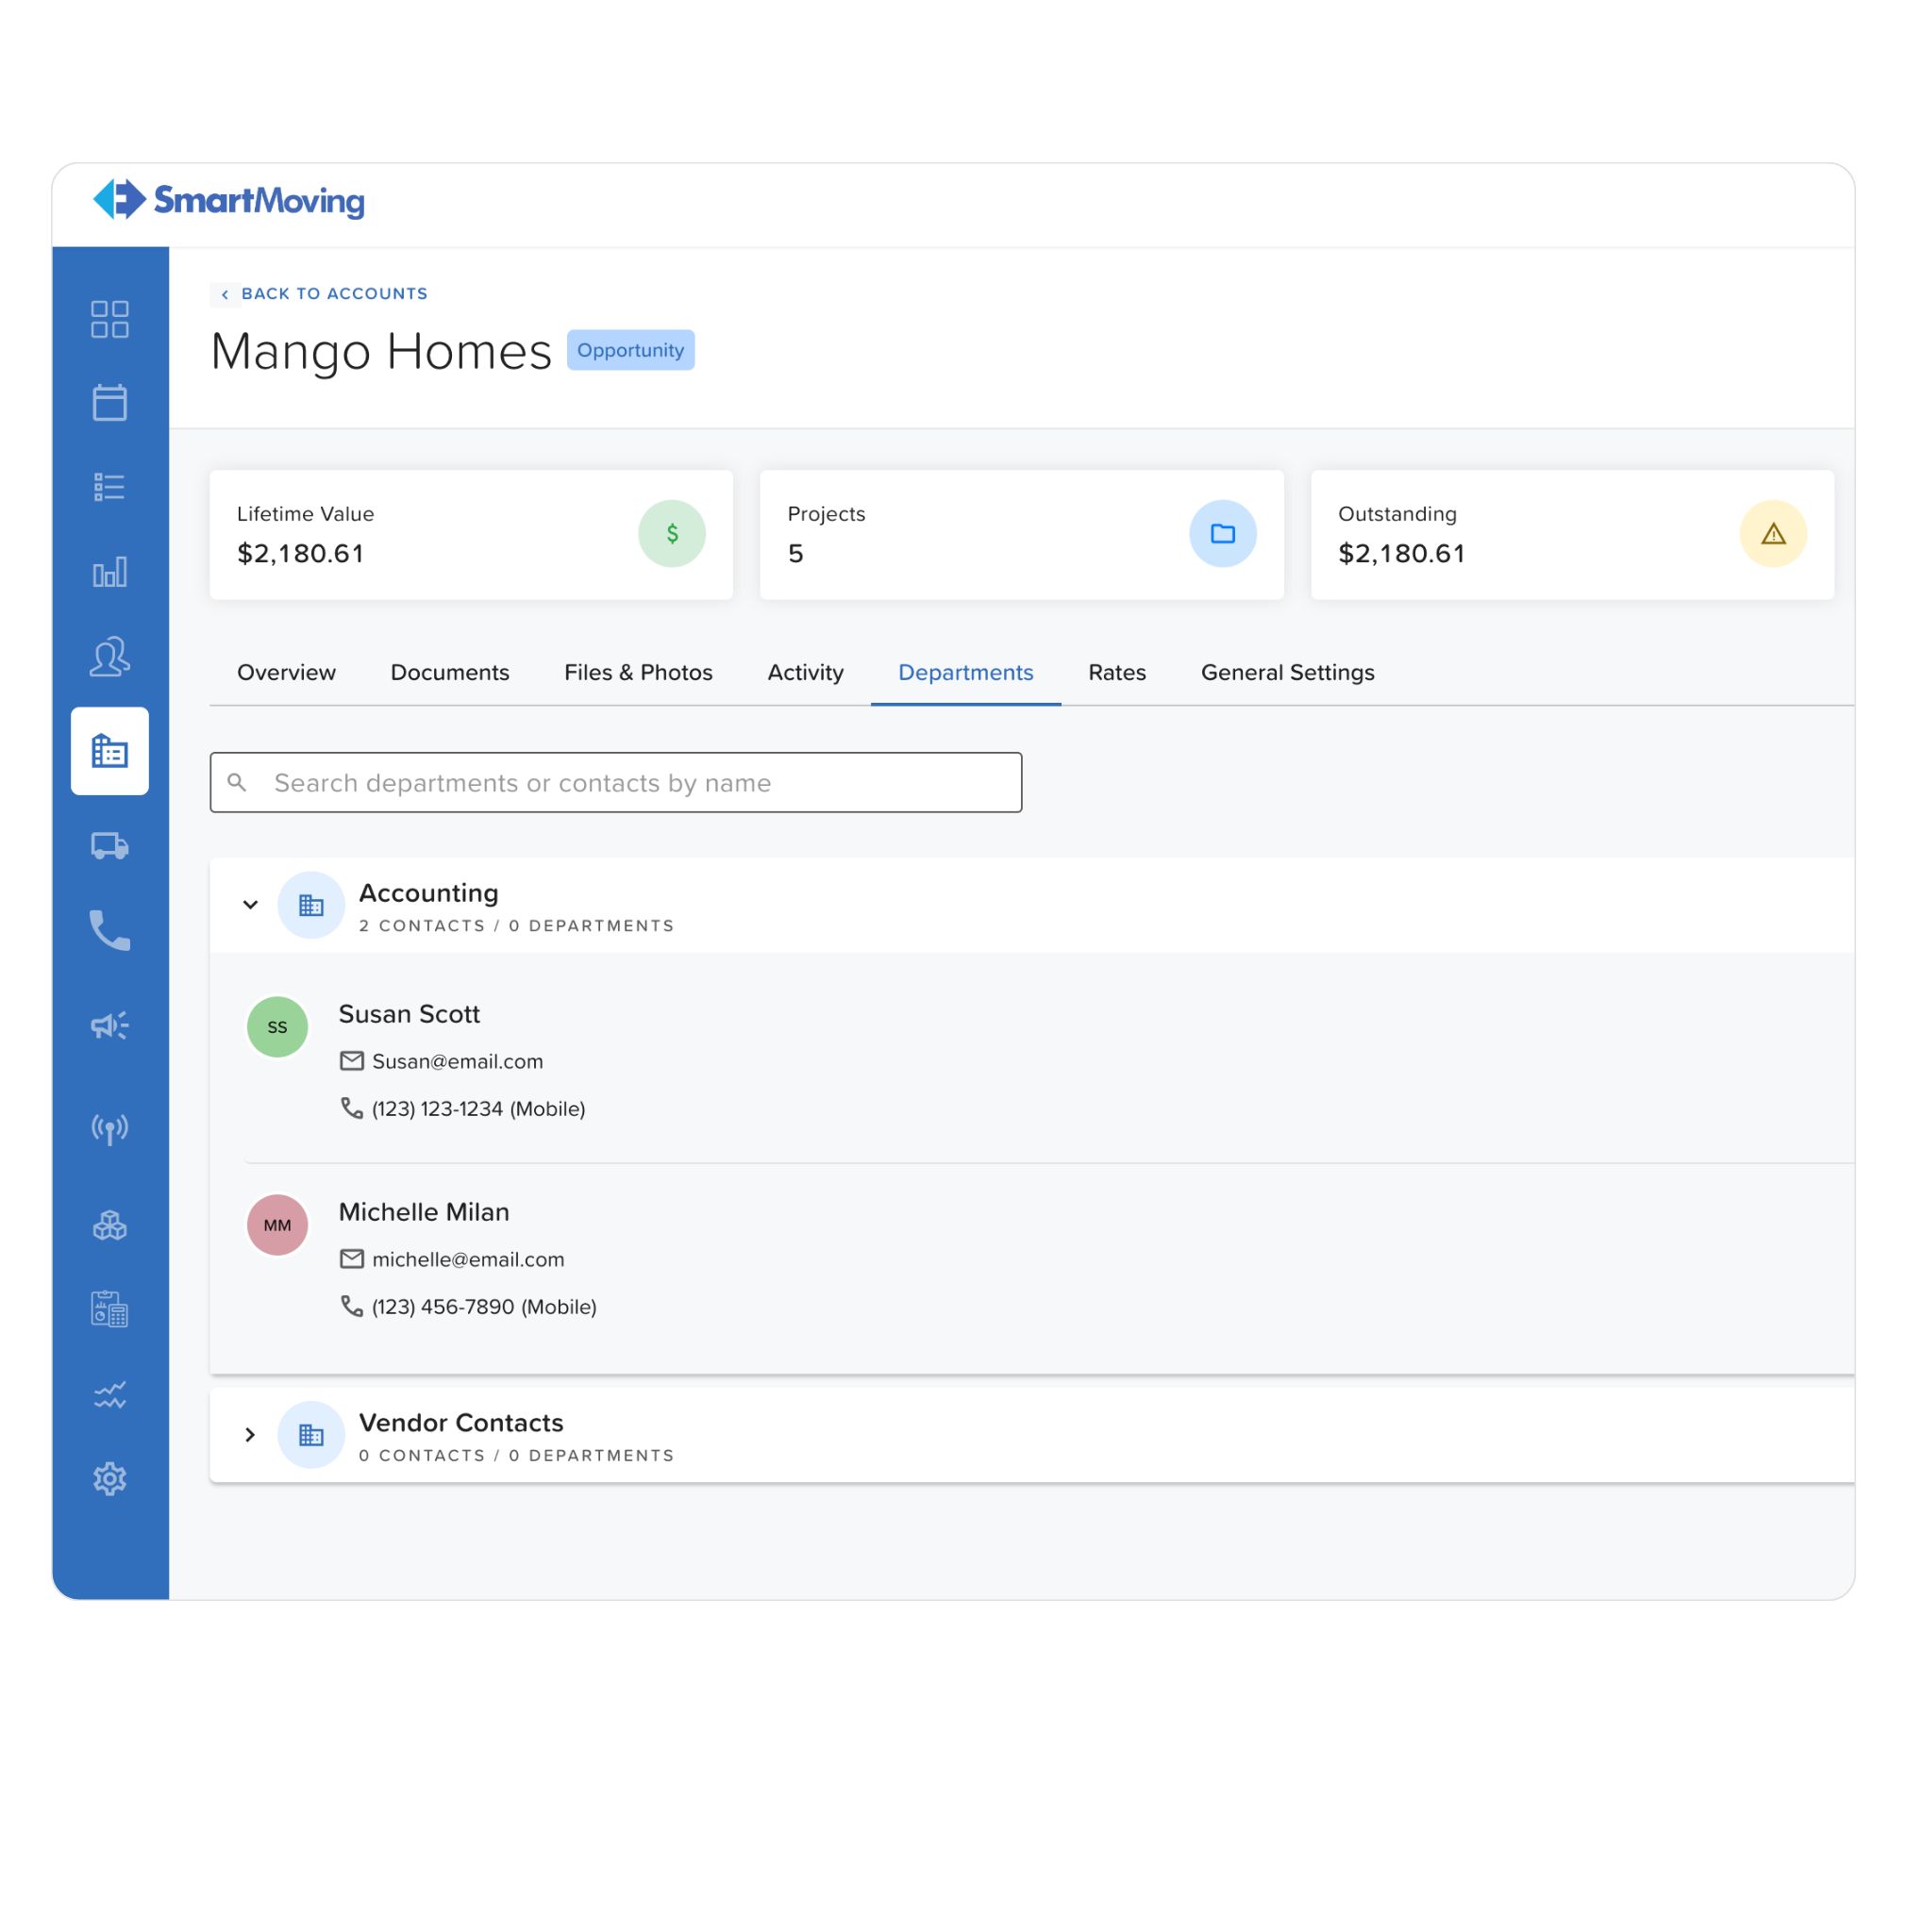Click Michelle Milan's MM avatar

[x=277, y=1225]
